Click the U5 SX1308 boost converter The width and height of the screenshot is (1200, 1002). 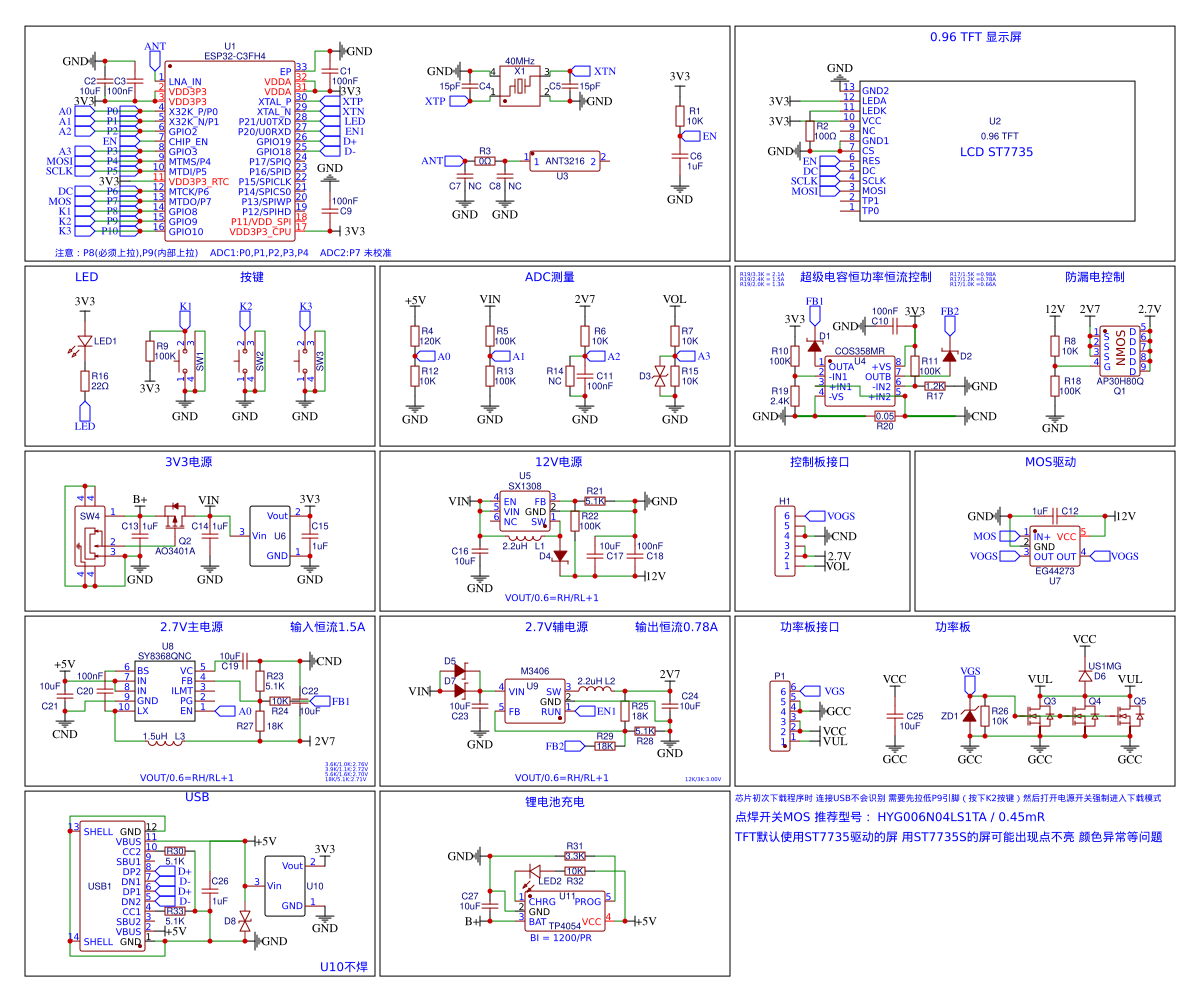[x=525, y=510]
